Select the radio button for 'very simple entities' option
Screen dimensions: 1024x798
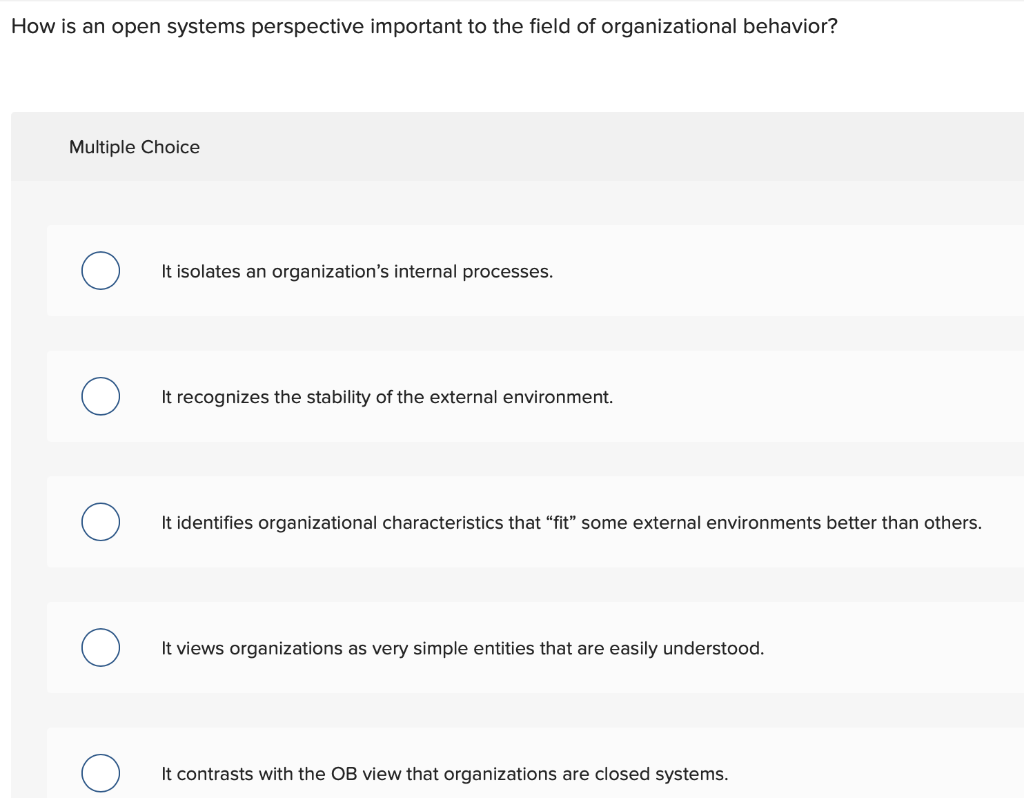click(x=100, y=647)
